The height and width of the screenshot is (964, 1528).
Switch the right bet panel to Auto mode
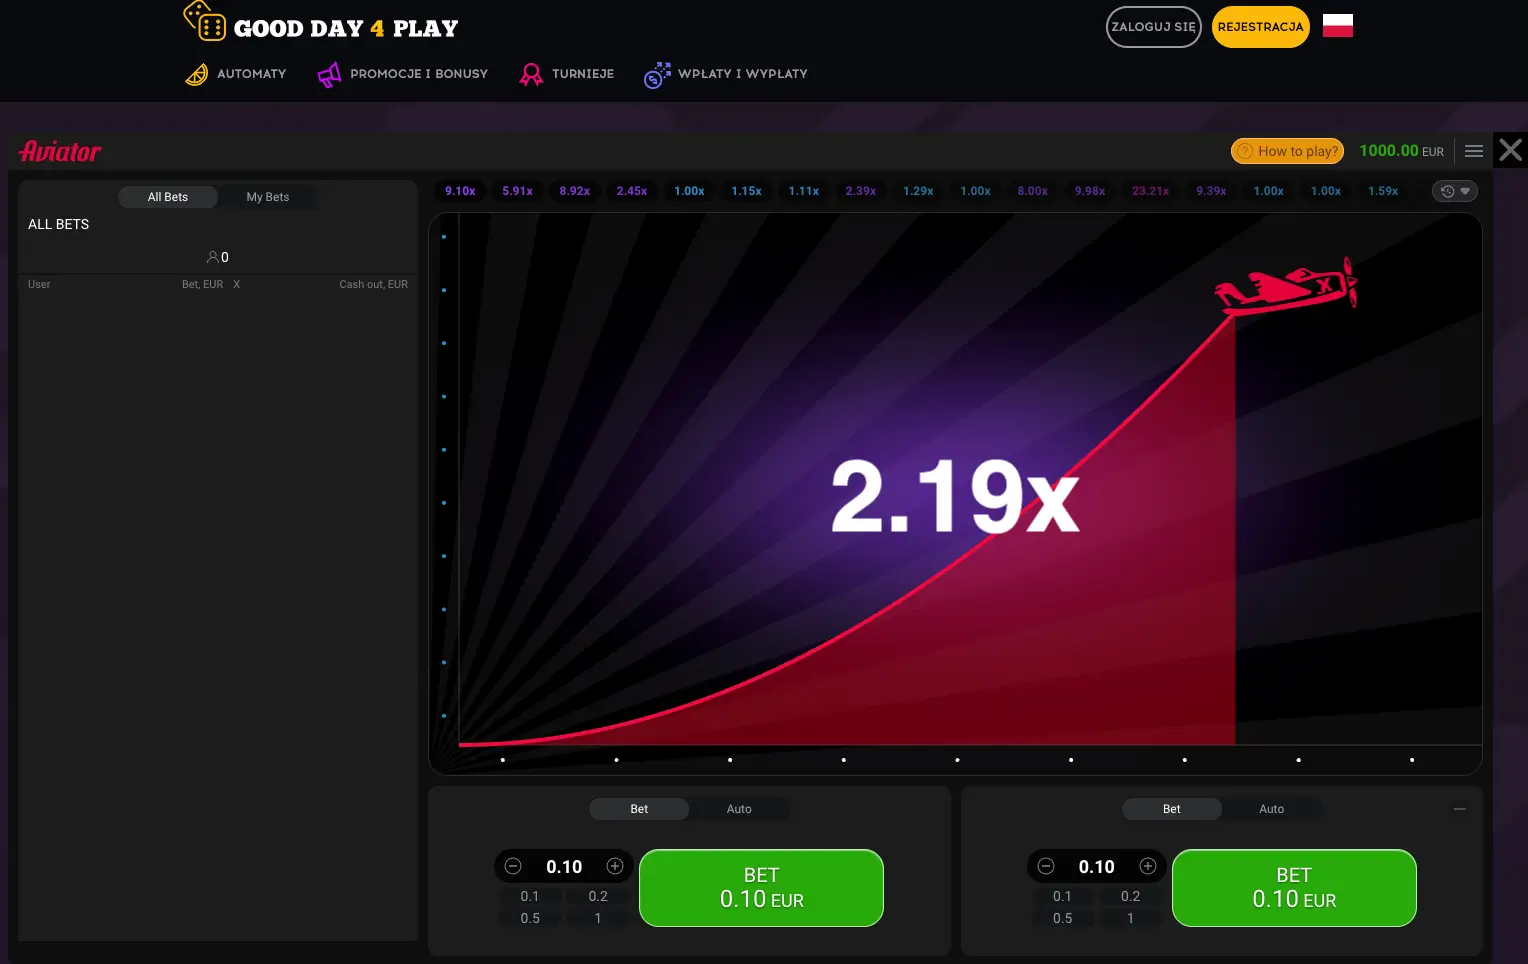point(1272,809)
